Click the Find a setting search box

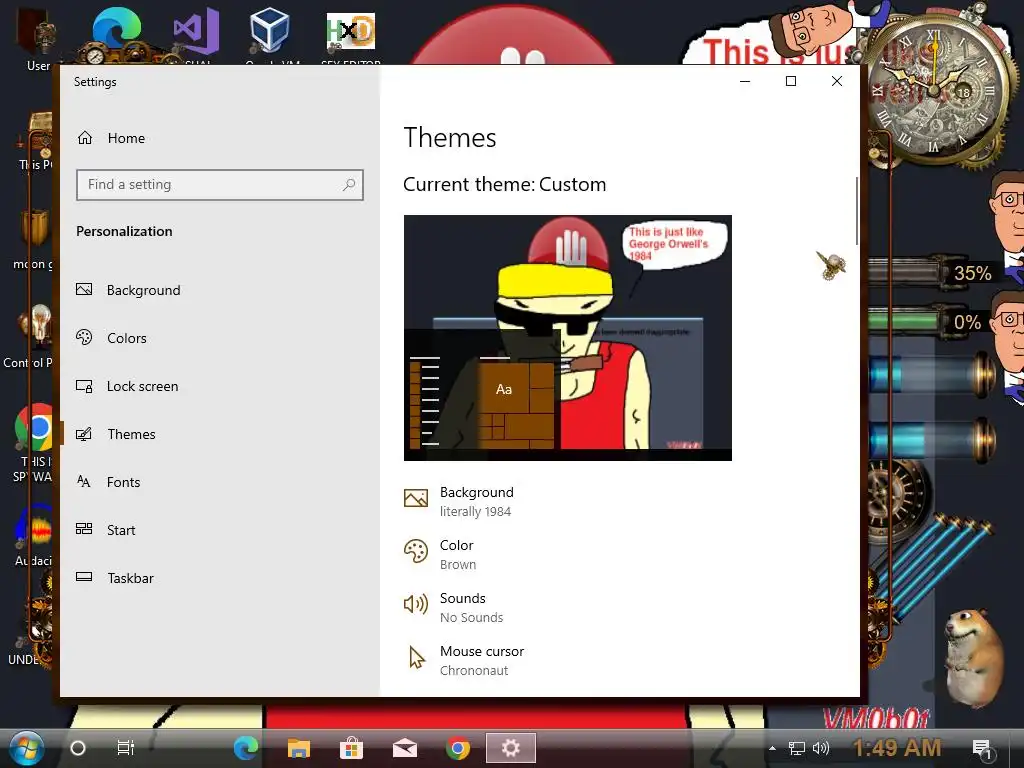pyautogui.click(x=219, y=185)
